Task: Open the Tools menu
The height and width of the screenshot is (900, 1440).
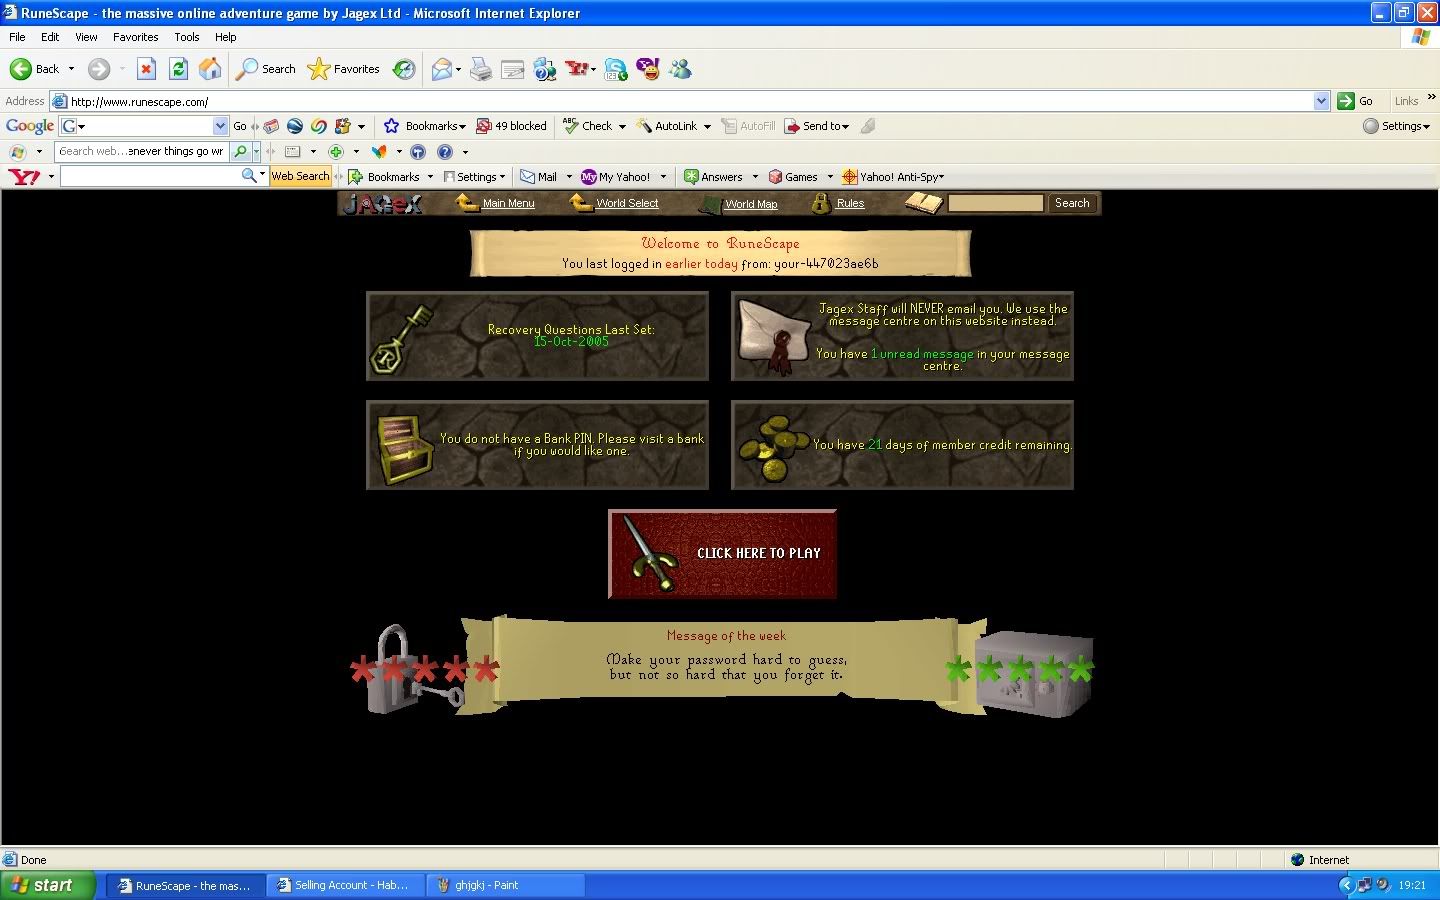Action: click(186, 37)
